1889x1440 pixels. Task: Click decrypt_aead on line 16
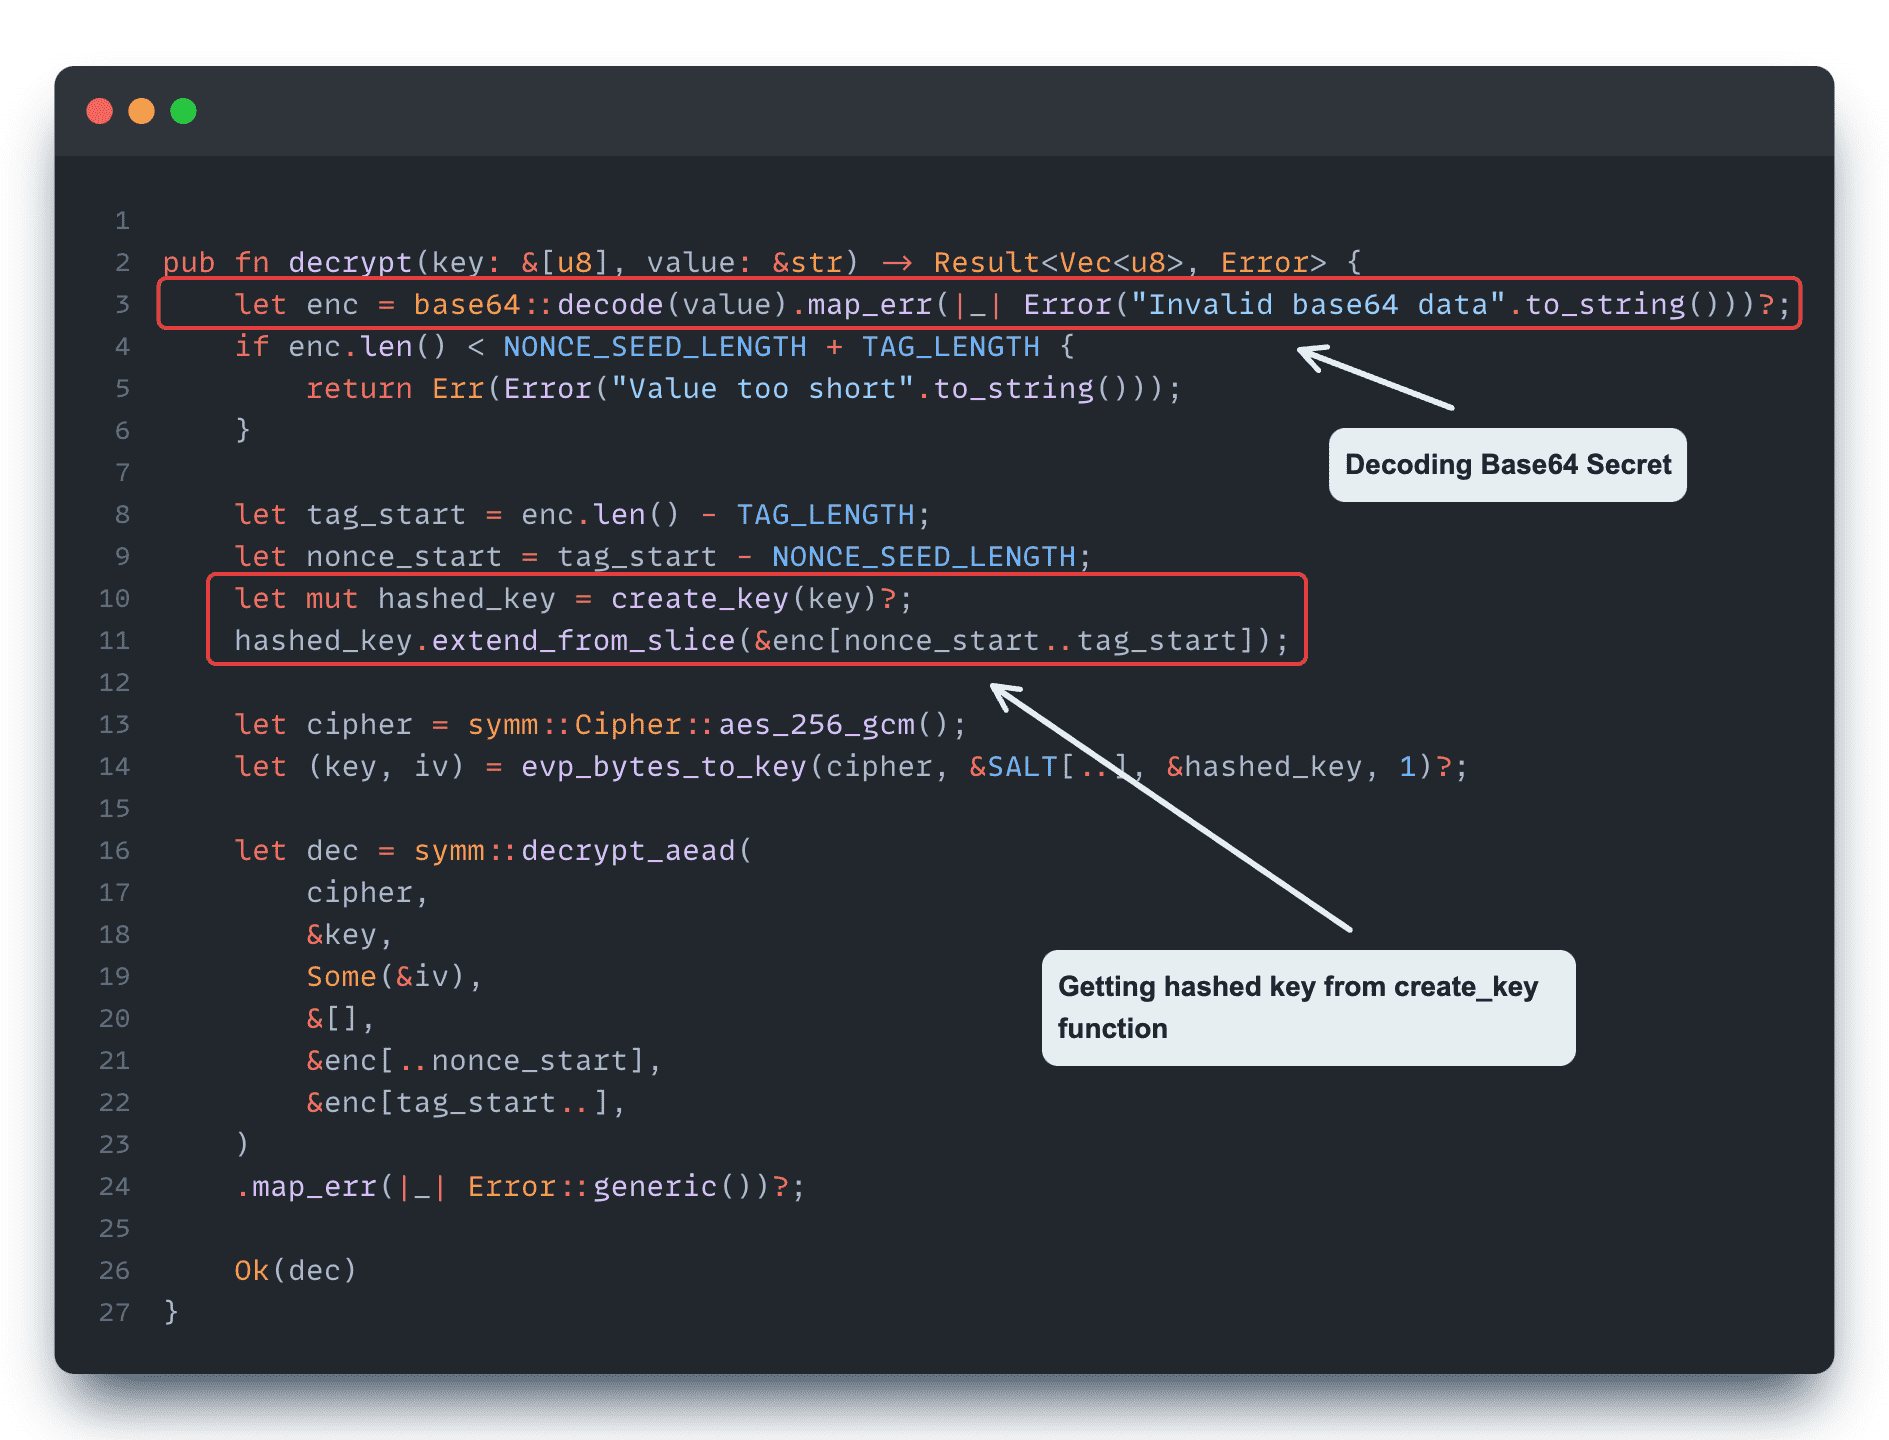coord(628,850)
